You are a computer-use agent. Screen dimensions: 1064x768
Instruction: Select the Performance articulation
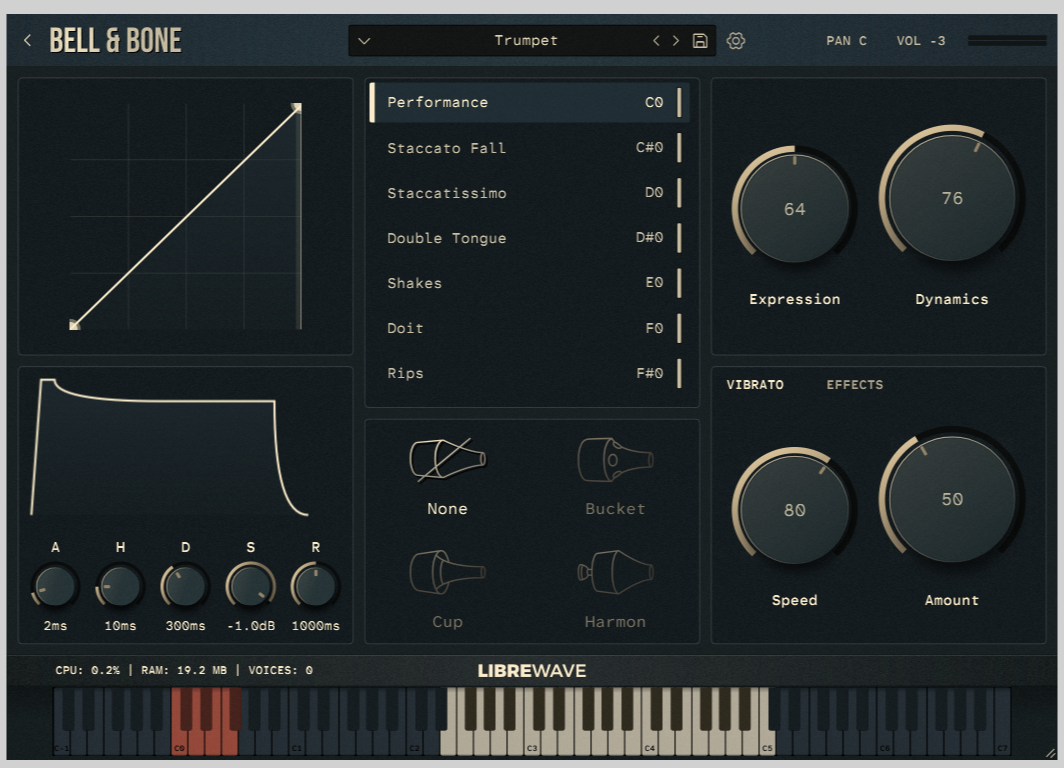529,102
